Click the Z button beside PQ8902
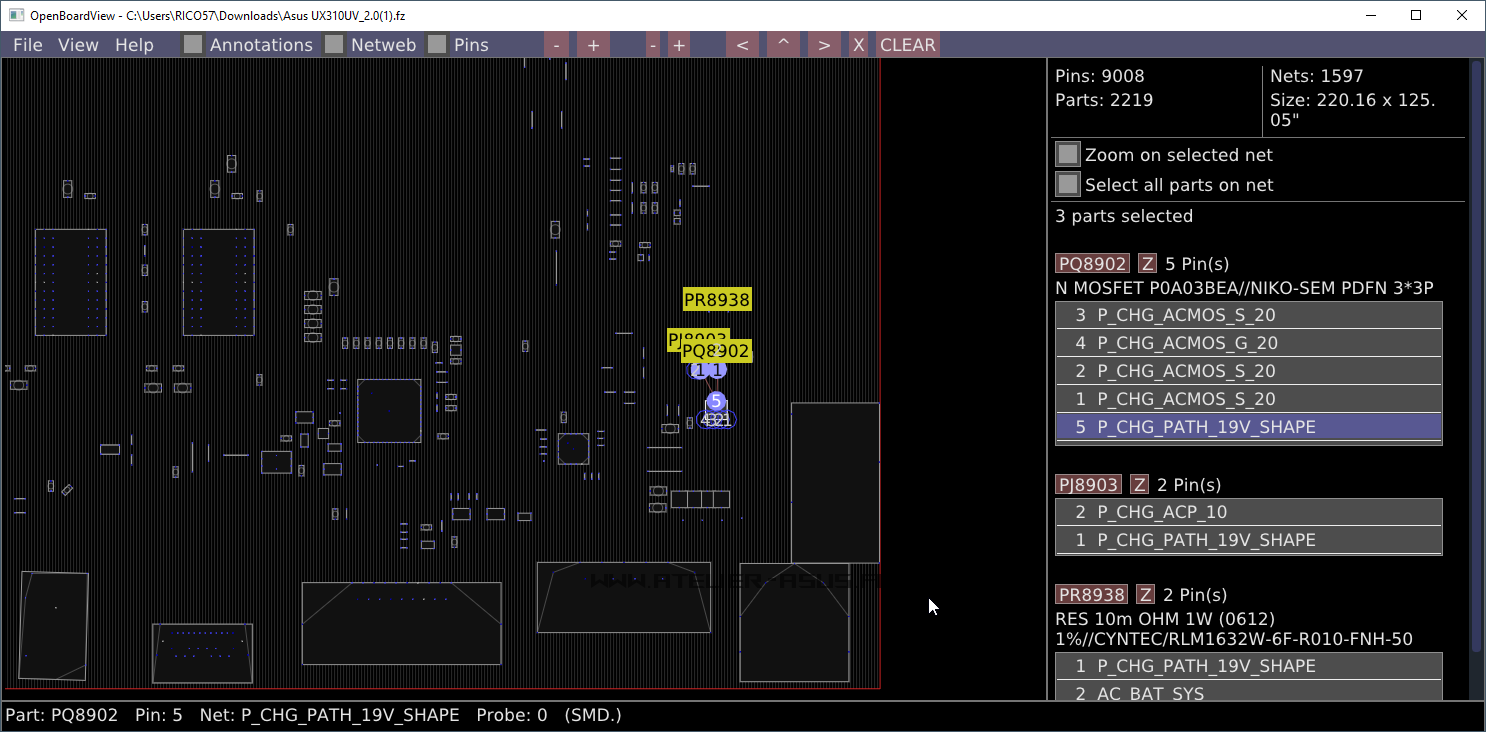Image resolution: width=1486 pixels, height=732 pixels. [x=1147, y=264]
